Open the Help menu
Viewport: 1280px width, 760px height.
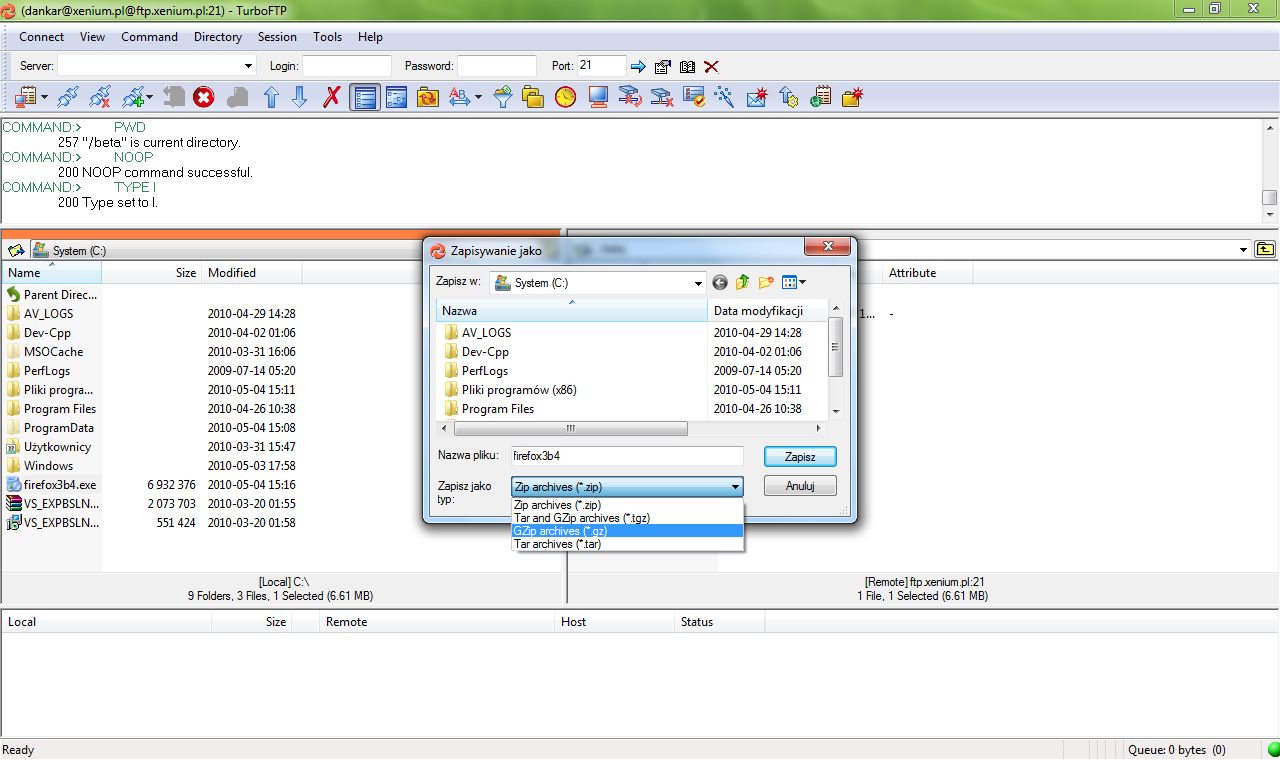[370, 37]
